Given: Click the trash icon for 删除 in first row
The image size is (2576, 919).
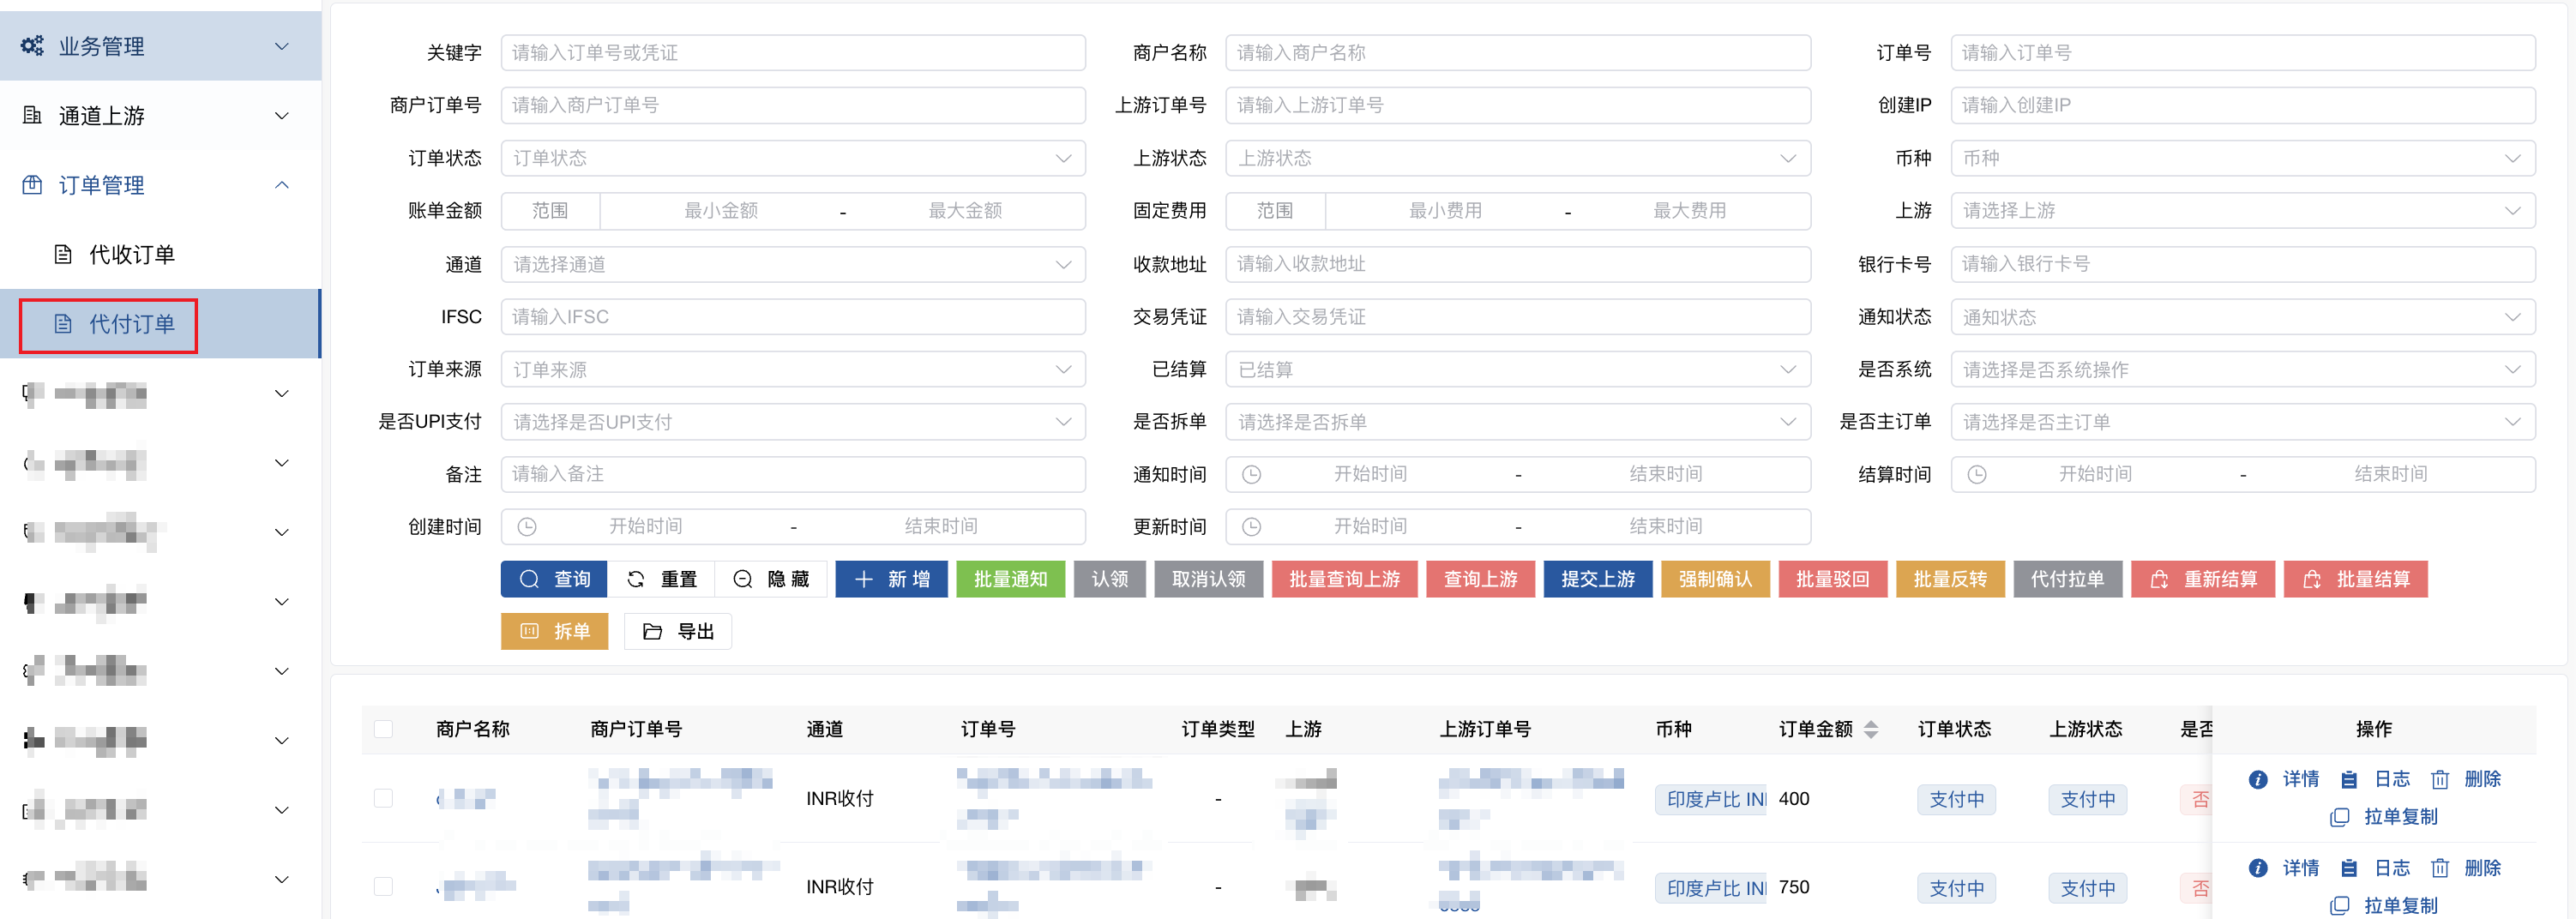Looking at the screenshot, I should click(x=2440, y=779).
